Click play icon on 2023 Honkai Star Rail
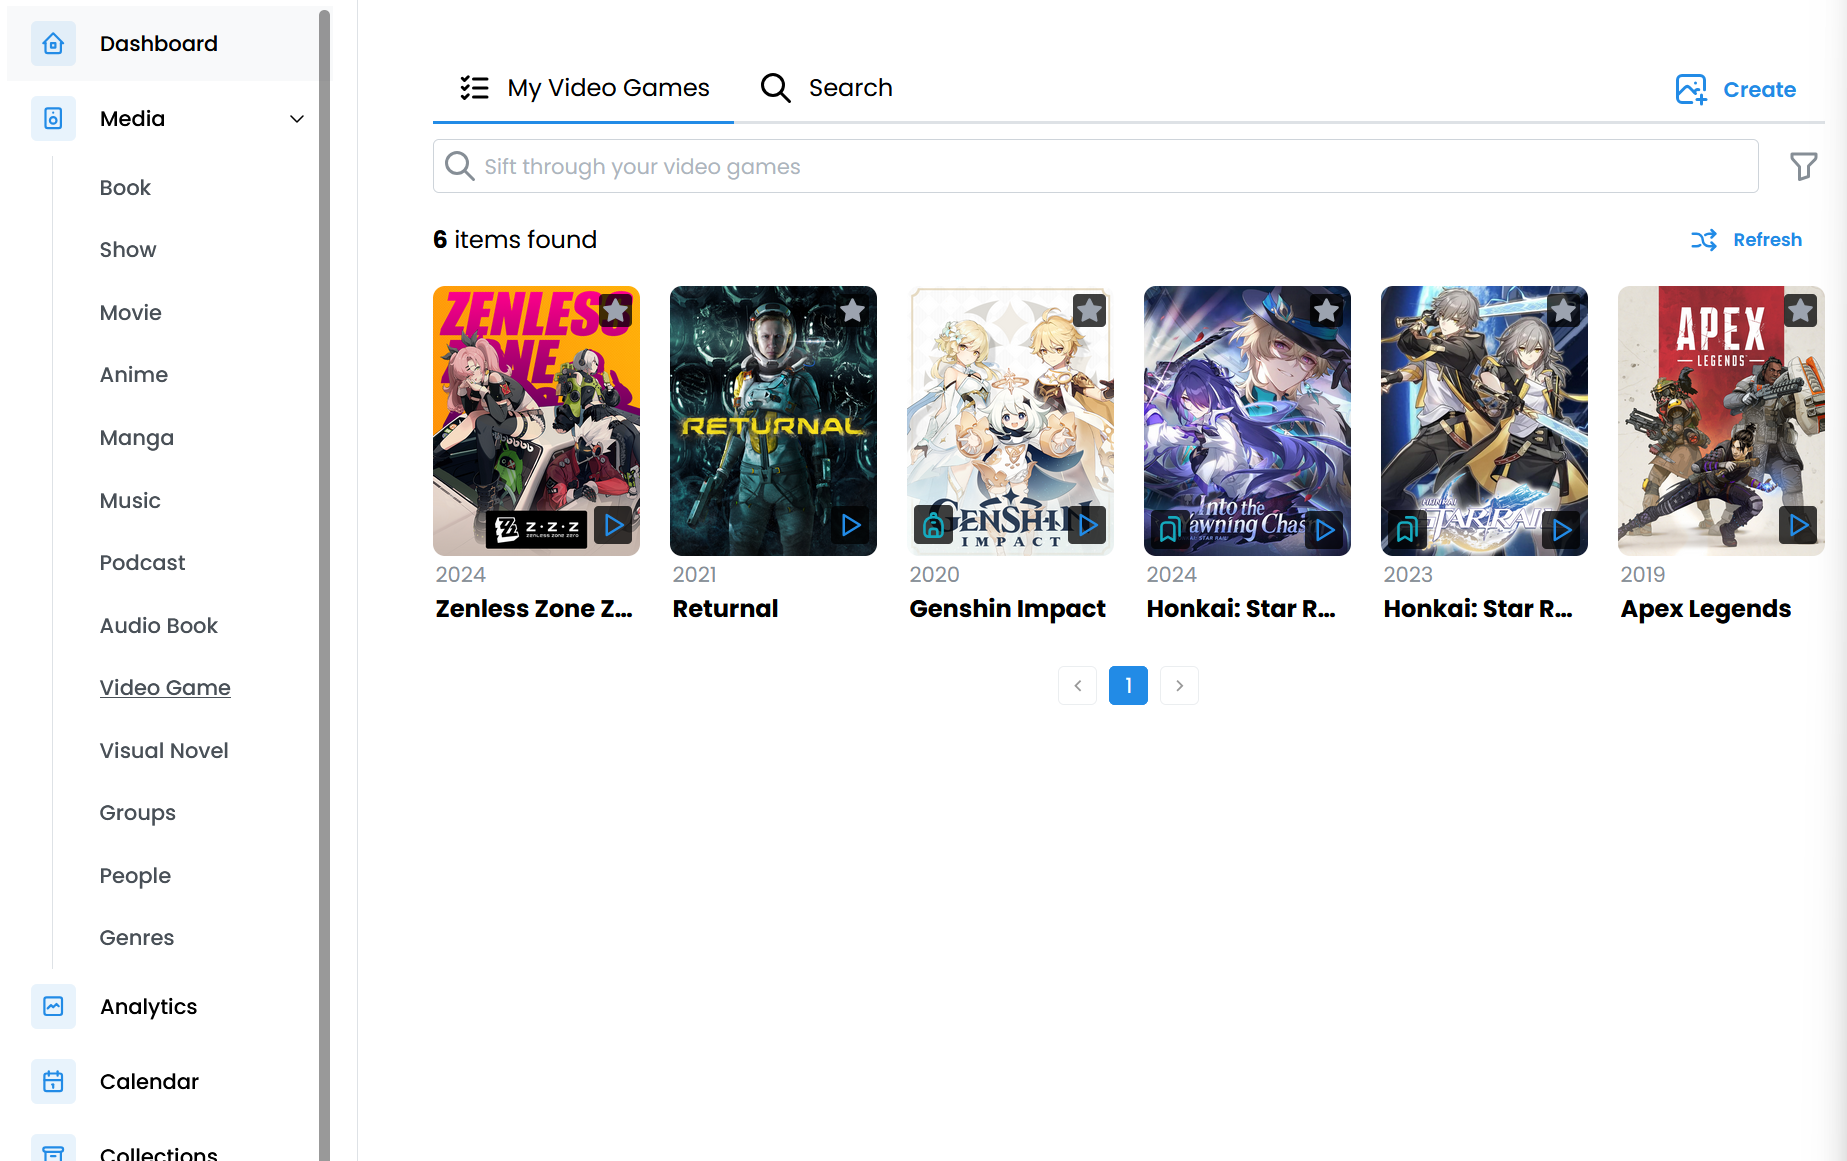This screenshot has width=1847, height=1161. pos(1562,530)
